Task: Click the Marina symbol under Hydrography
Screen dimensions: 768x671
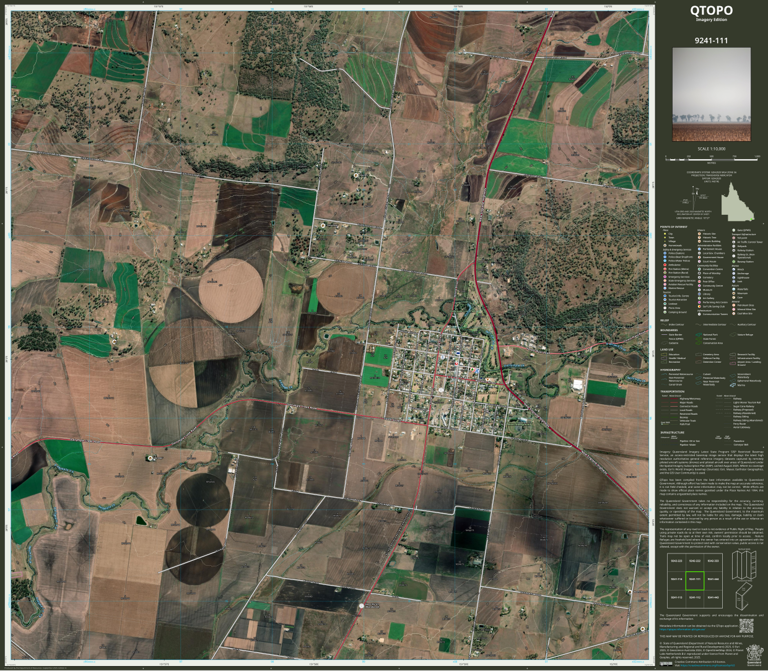Action: (733, 385)
